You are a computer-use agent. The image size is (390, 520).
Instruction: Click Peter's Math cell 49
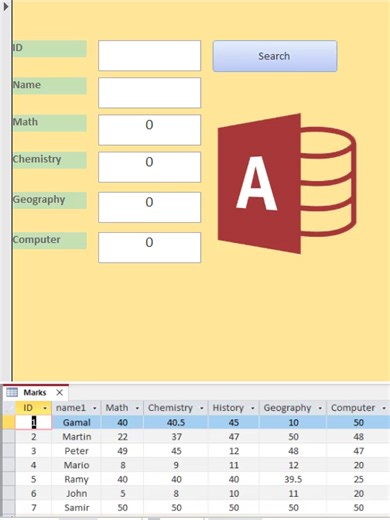122,451
